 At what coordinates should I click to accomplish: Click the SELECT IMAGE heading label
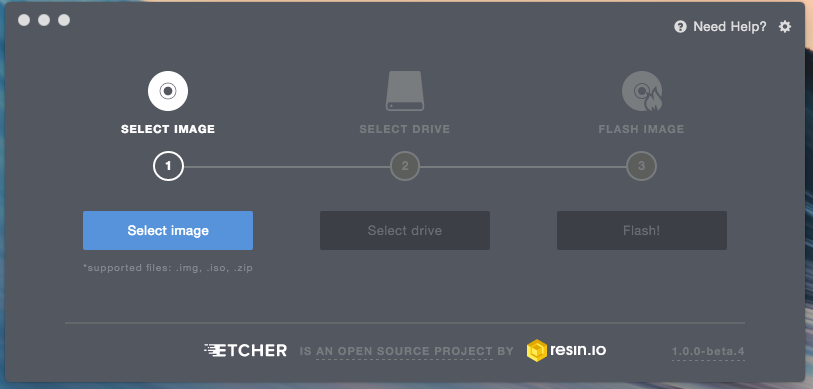[168, 129]
